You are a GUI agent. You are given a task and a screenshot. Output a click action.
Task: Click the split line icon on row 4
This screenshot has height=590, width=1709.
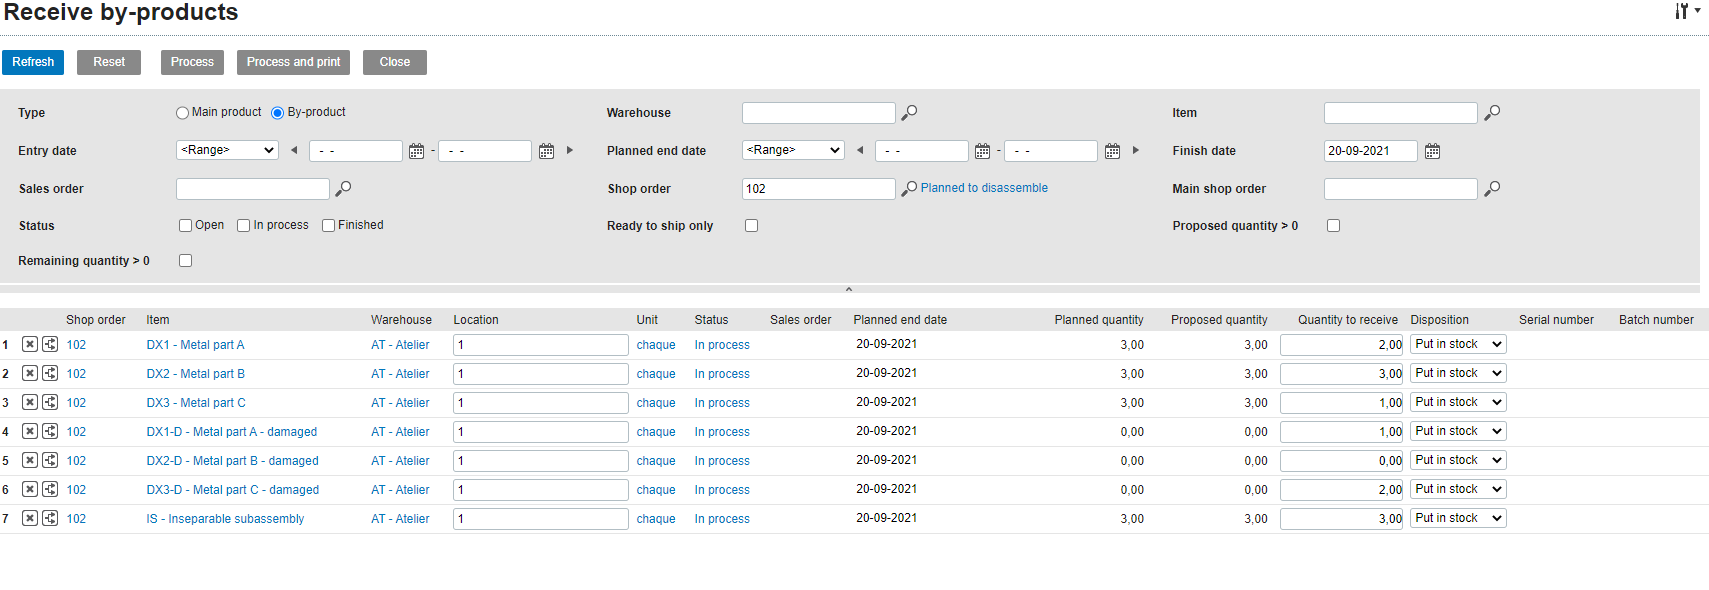[50, 432]
